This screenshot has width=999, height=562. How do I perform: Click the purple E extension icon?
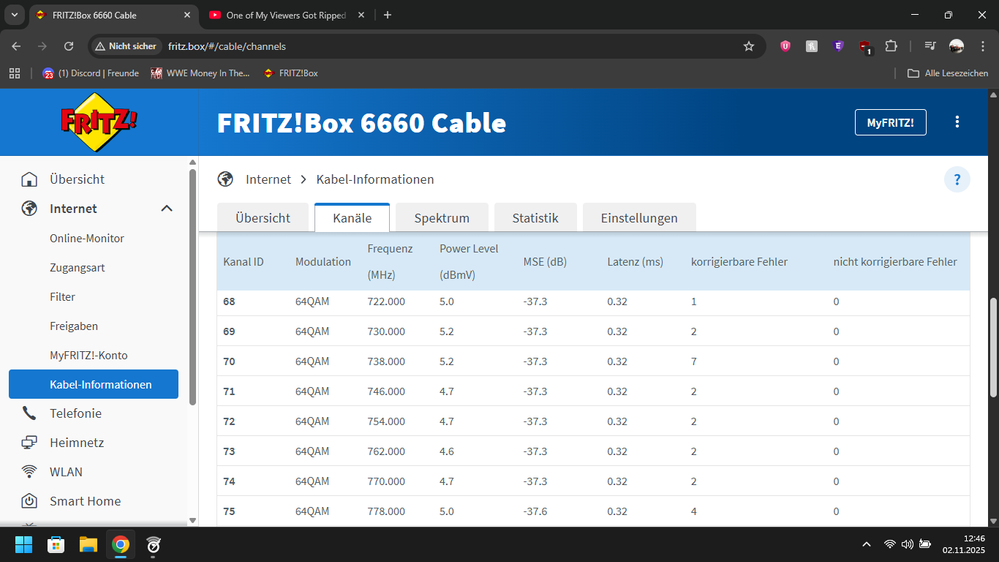[x=838, y=46]
